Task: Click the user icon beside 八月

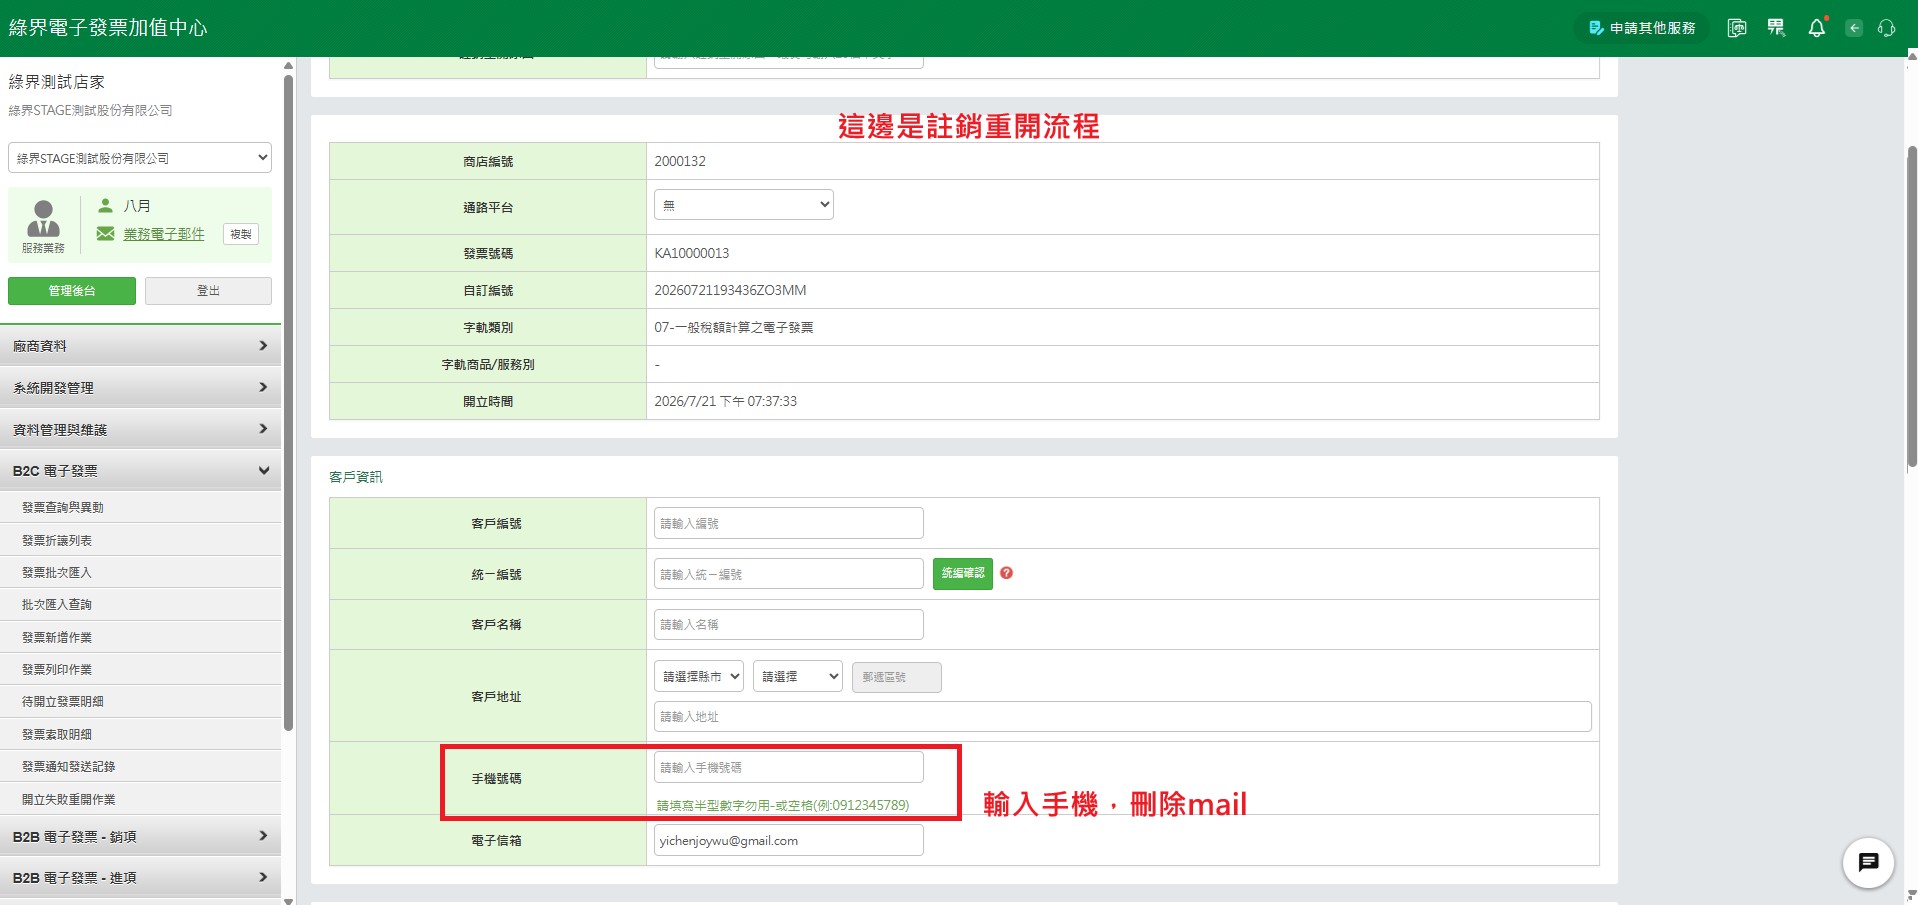Action: [105, 205]
